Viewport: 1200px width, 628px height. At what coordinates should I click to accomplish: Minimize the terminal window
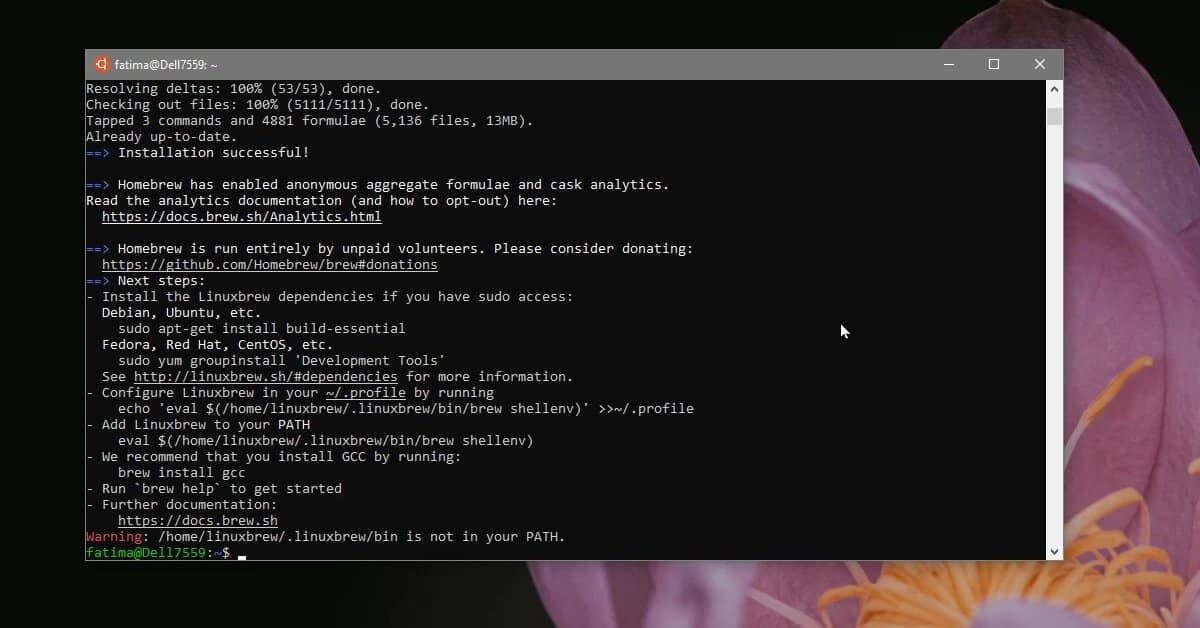948,63
